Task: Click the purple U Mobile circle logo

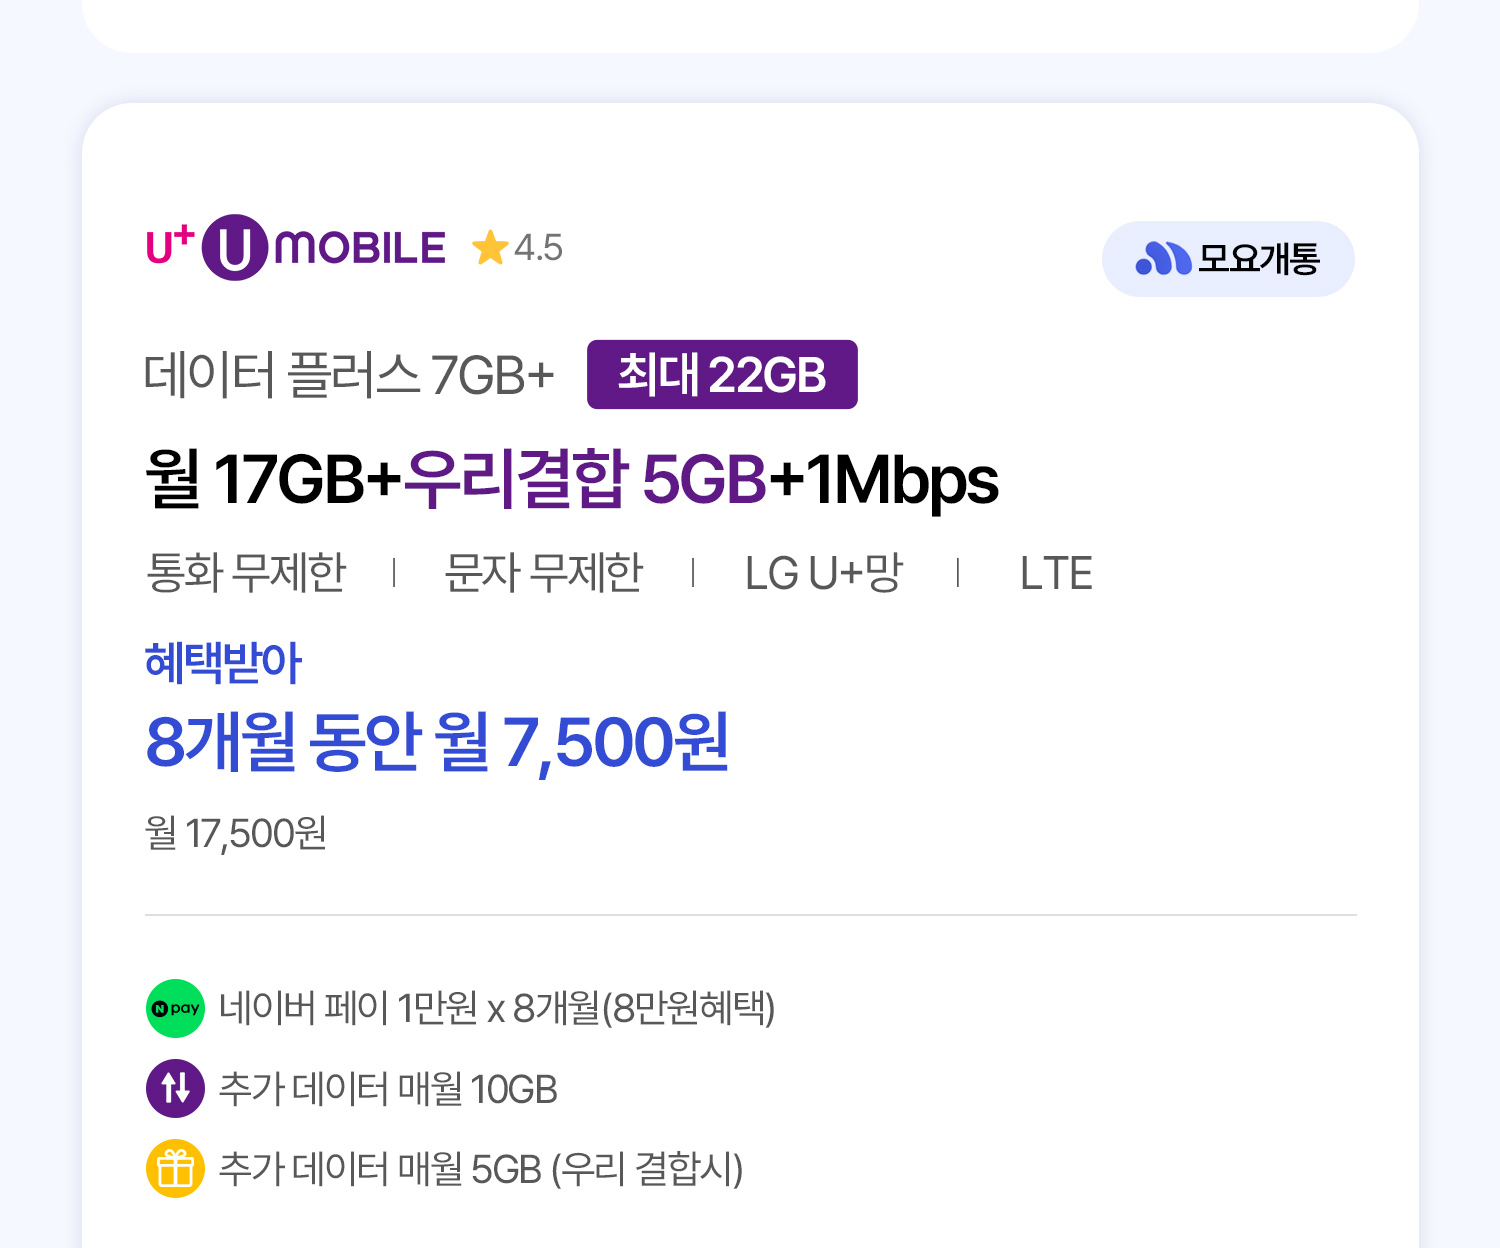Action: coord(234,248)
